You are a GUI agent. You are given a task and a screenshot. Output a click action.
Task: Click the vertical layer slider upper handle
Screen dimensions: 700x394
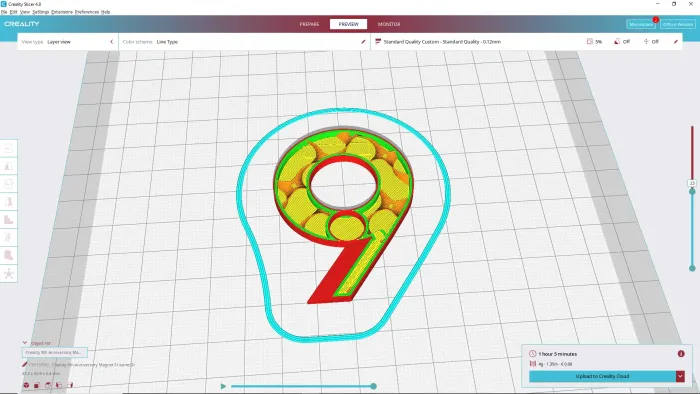(692, 191)
